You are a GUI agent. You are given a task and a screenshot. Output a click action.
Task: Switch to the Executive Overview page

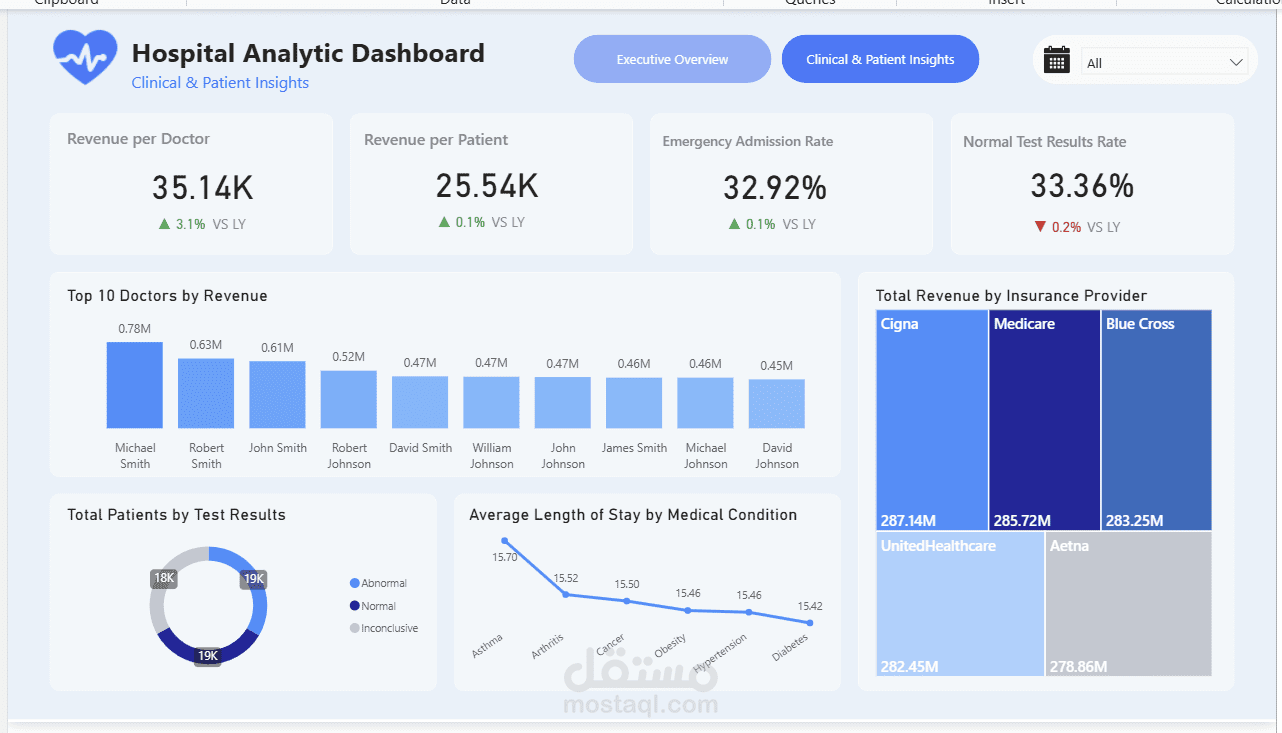click(x=672, y=59)
